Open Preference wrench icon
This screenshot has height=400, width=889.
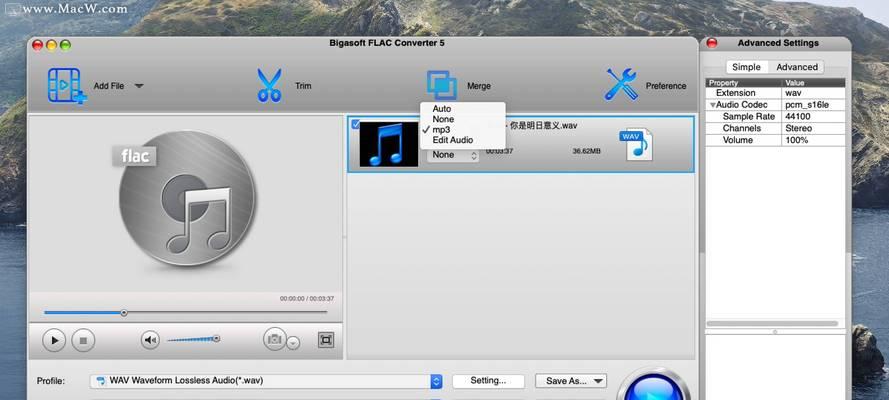tap(621, 84)
